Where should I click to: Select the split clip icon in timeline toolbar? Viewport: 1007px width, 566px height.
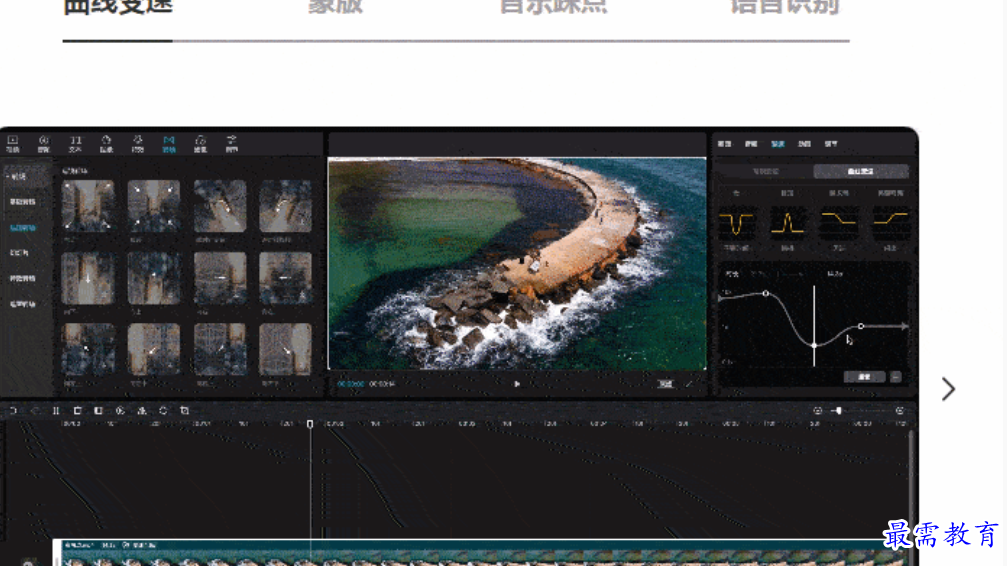pyautogui.click(x=56, y=411)
